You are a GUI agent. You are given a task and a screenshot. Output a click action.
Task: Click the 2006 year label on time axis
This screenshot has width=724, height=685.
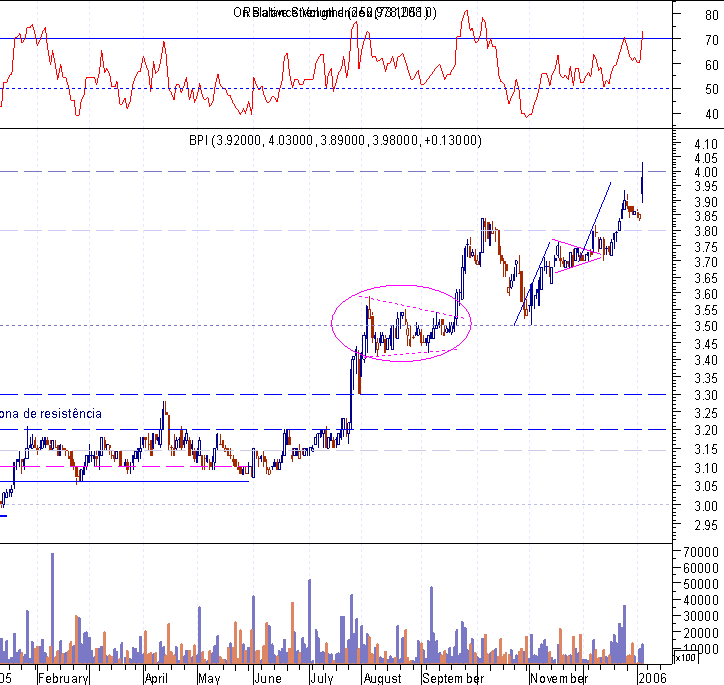point(653,678)
